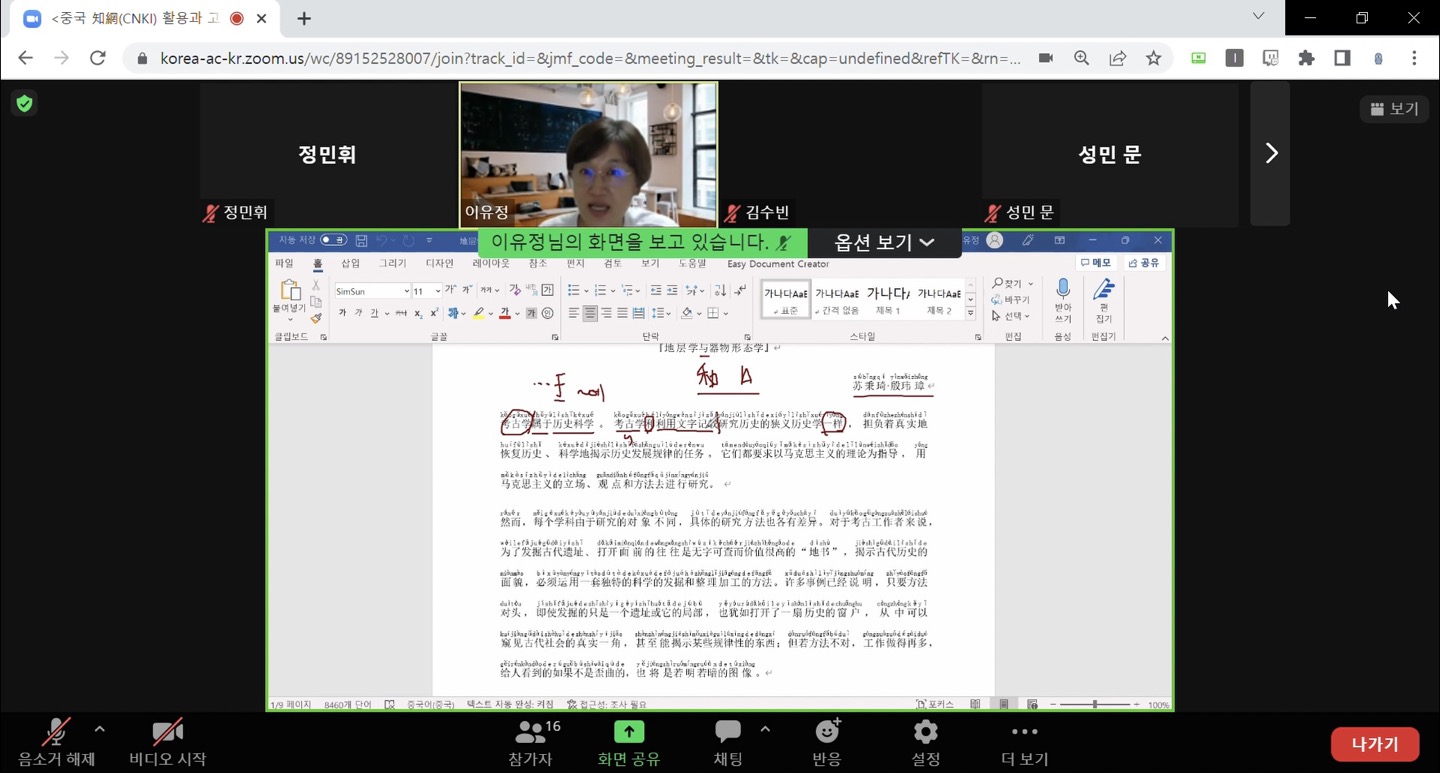Open the Chrome extensions puzzle icon
Viewport: 1440px width, 773px height.
[x=1306, y=58]
